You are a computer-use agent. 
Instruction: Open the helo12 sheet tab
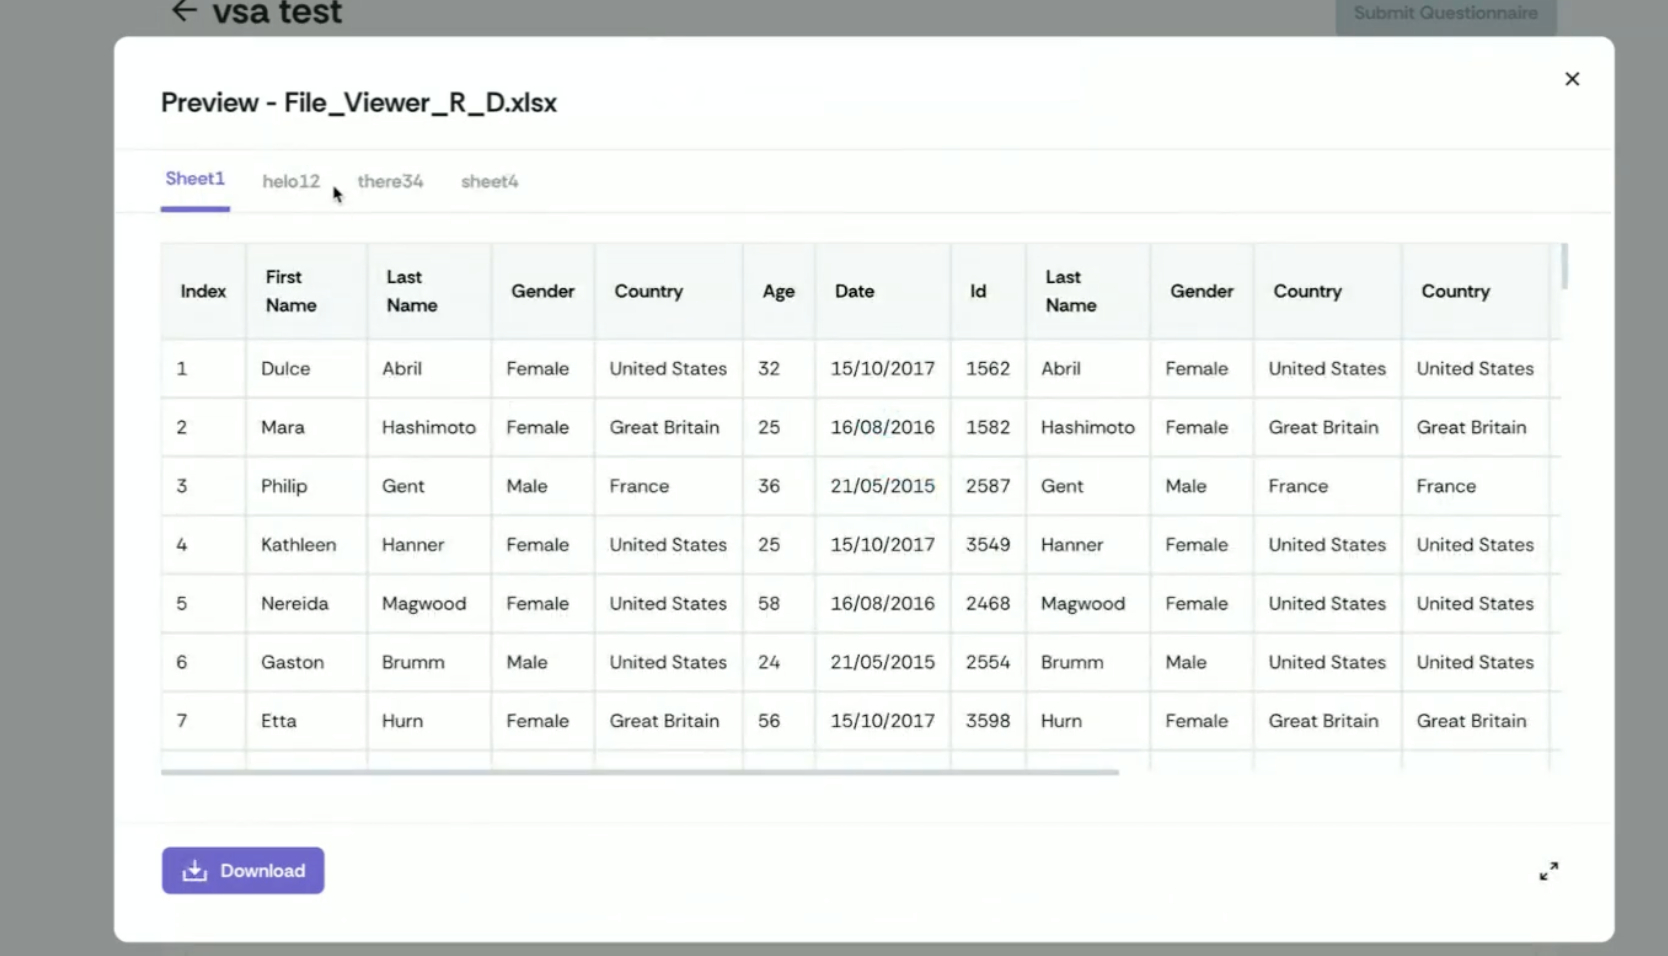291,181
